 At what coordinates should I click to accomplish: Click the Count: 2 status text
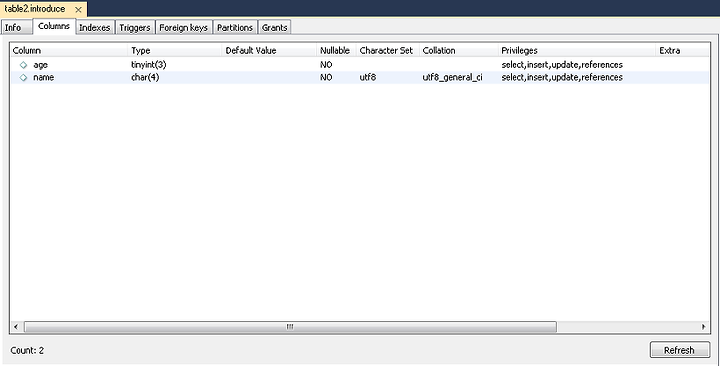click(27, 350)
